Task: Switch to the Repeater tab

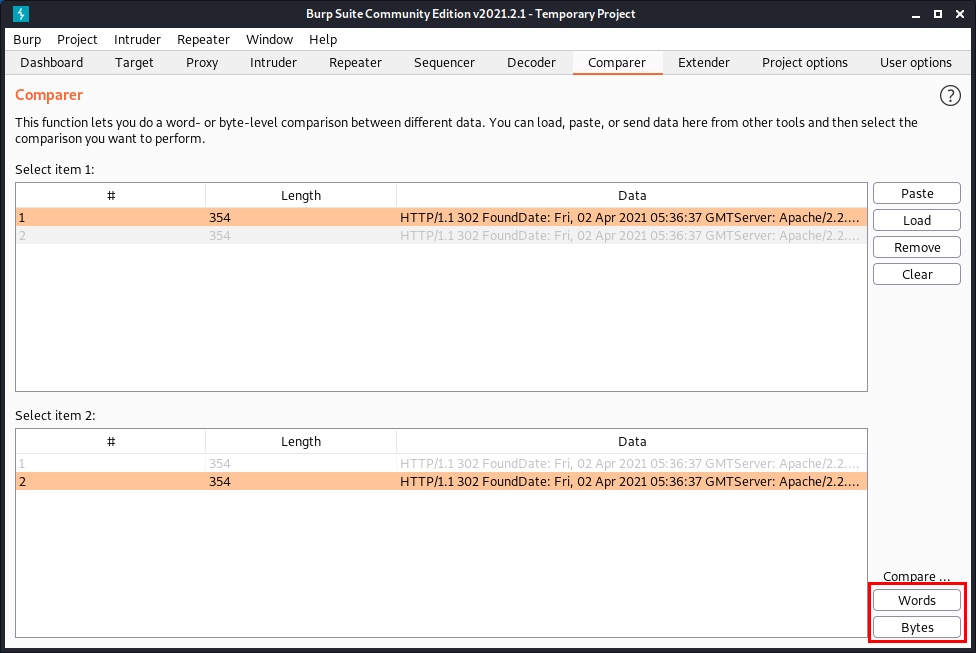Action: coord(355,62)
